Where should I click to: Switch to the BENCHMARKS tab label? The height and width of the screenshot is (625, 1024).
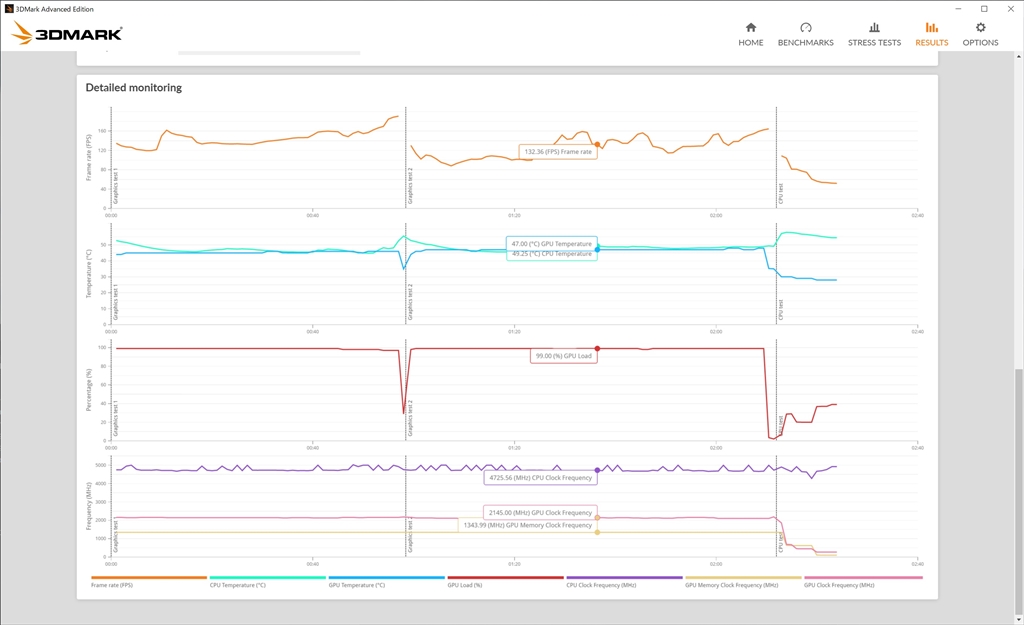(805, 42)
